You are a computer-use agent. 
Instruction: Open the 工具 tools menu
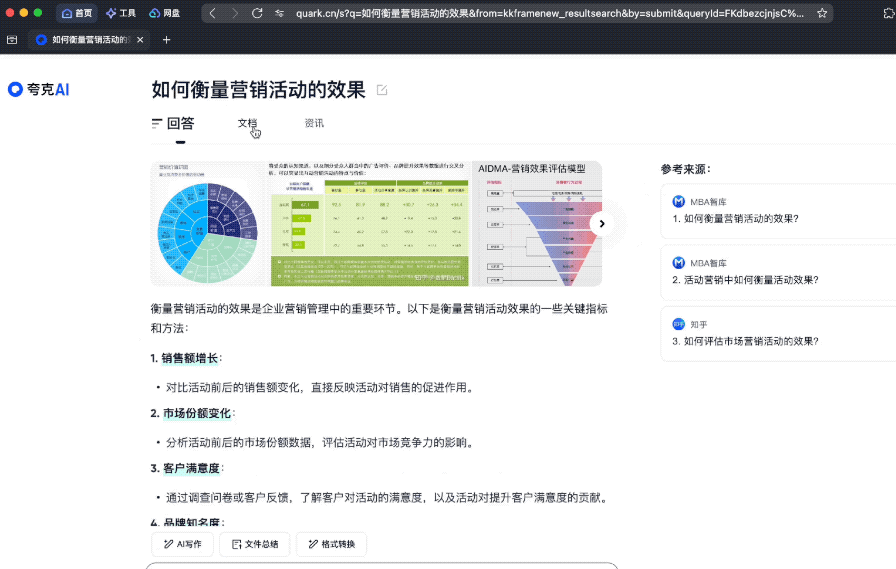pyautogui.click(x=121, y=13)
